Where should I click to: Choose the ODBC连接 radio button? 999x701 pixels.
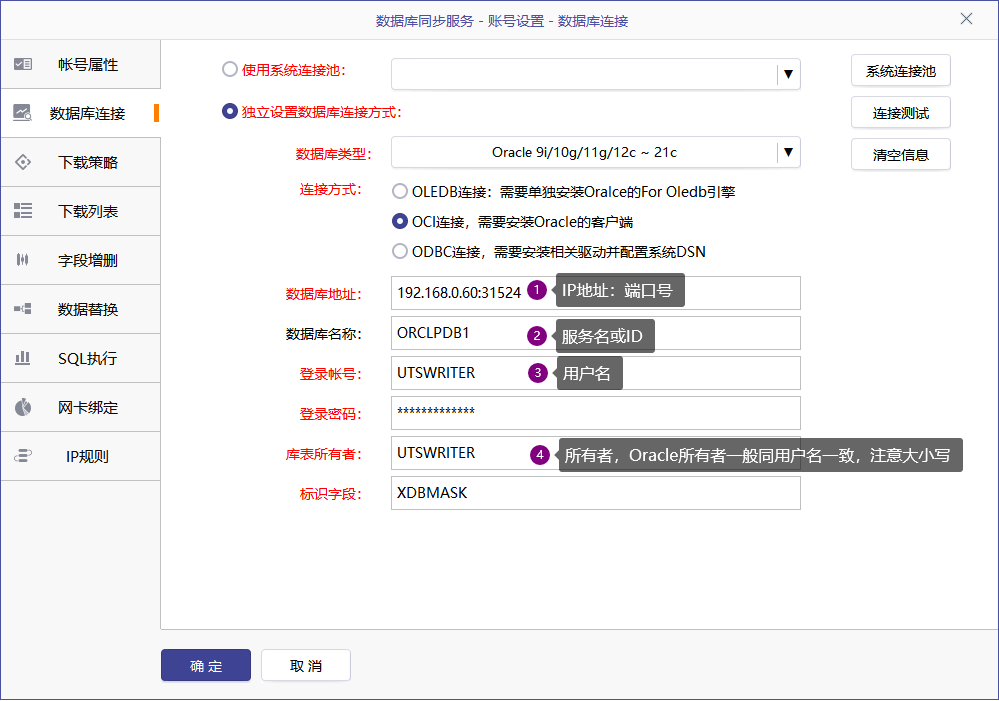pyautogui.click(x=399, y=251)
